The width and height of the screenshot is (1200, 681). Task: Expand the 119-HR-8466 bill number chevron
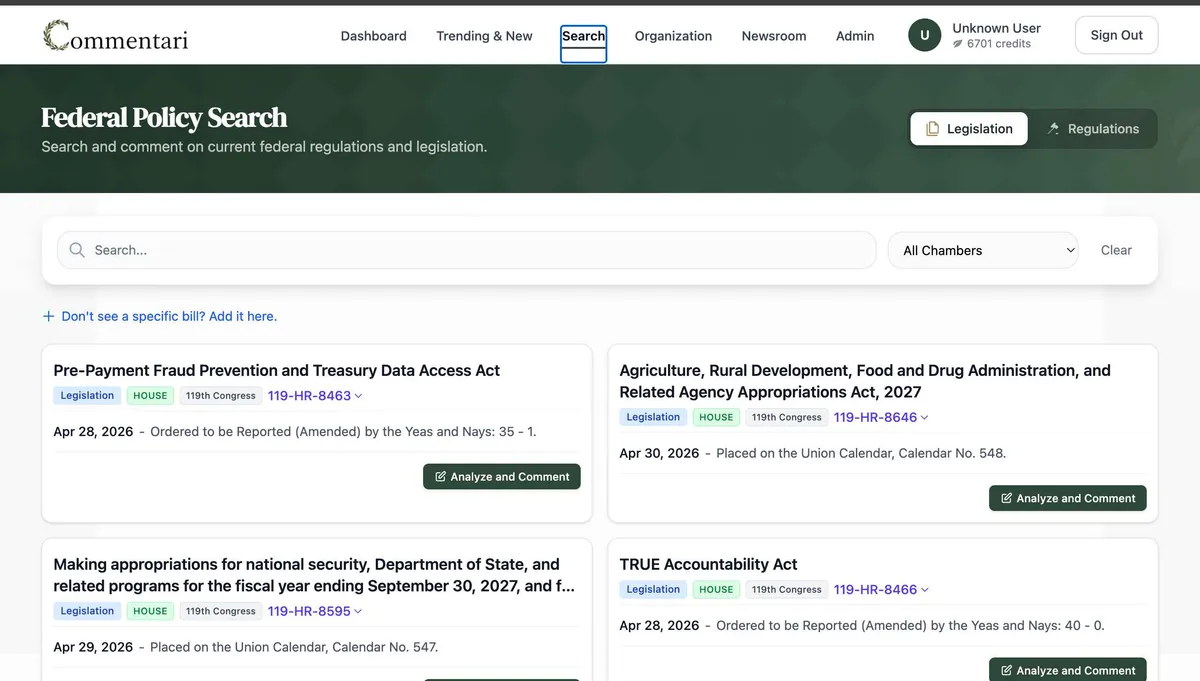[925, 590]
